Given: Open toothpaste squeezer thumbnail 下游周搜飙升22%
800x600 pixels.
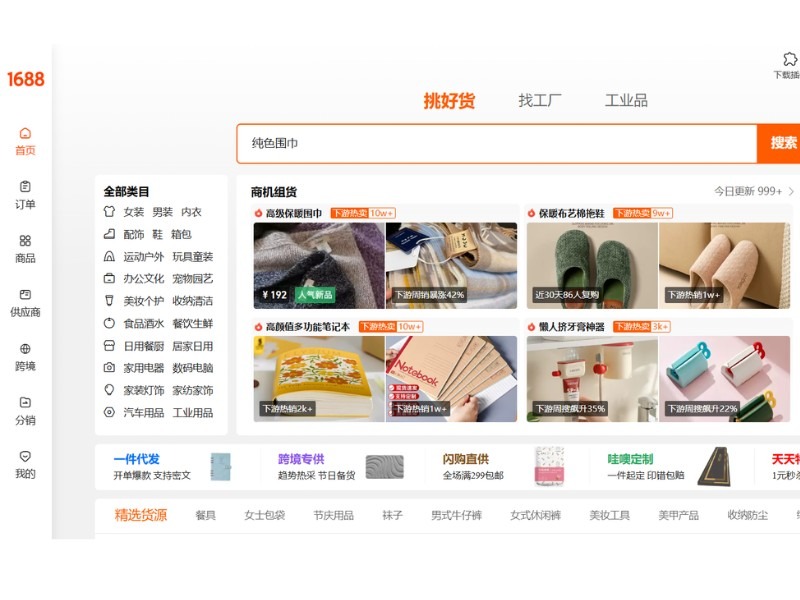Looking at the screenshot, I should click(724, 379).
